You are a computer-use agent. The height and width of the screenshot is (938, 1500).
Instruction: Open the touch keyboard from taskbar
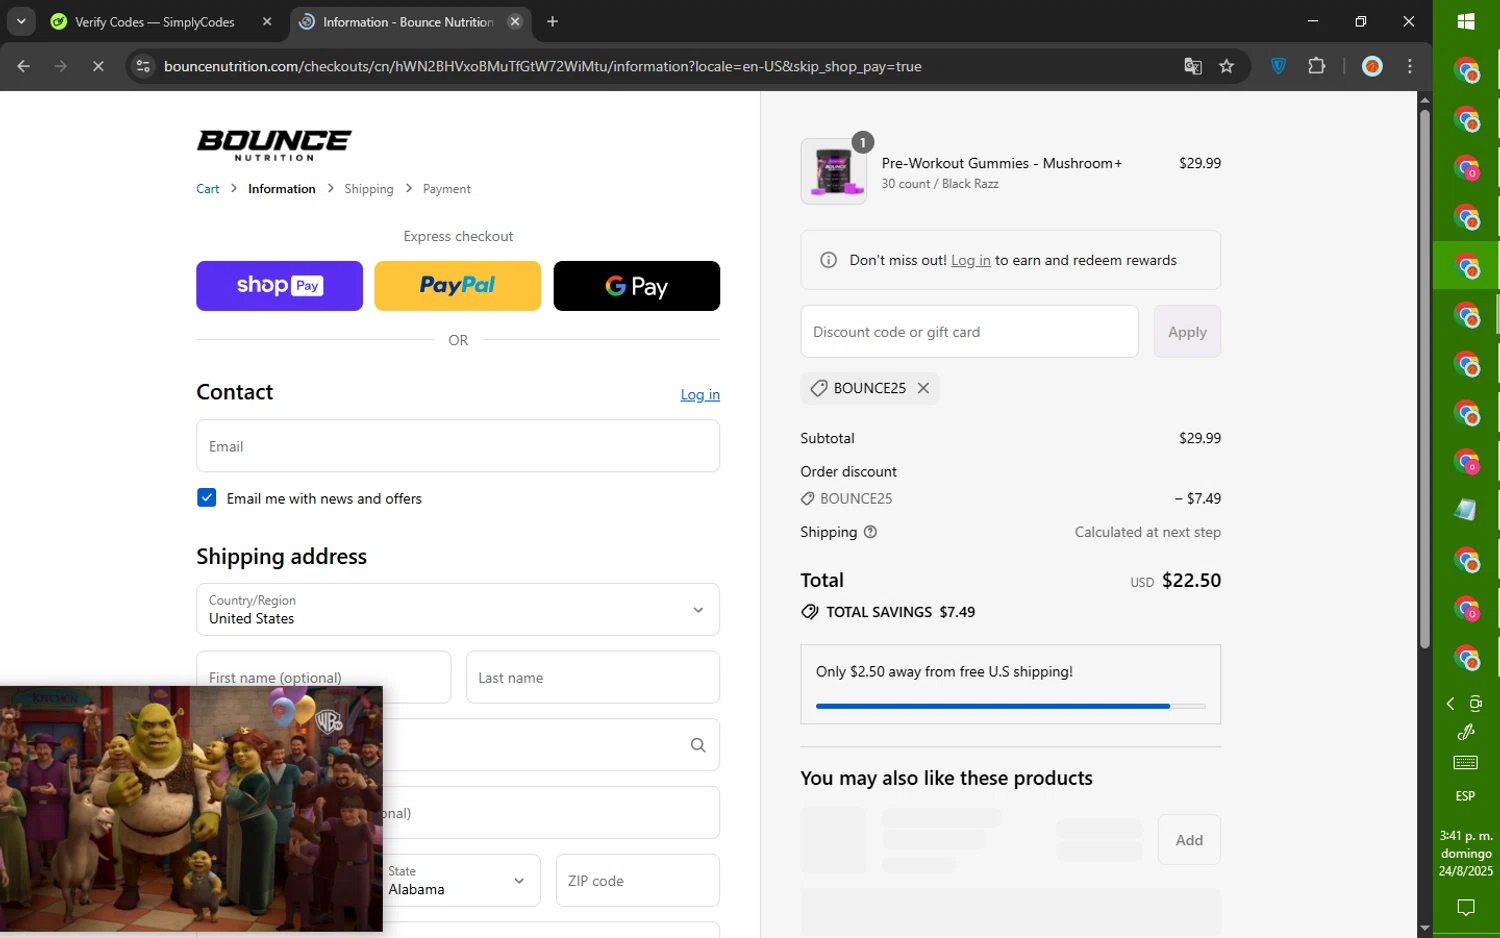tap(1466, 763)
